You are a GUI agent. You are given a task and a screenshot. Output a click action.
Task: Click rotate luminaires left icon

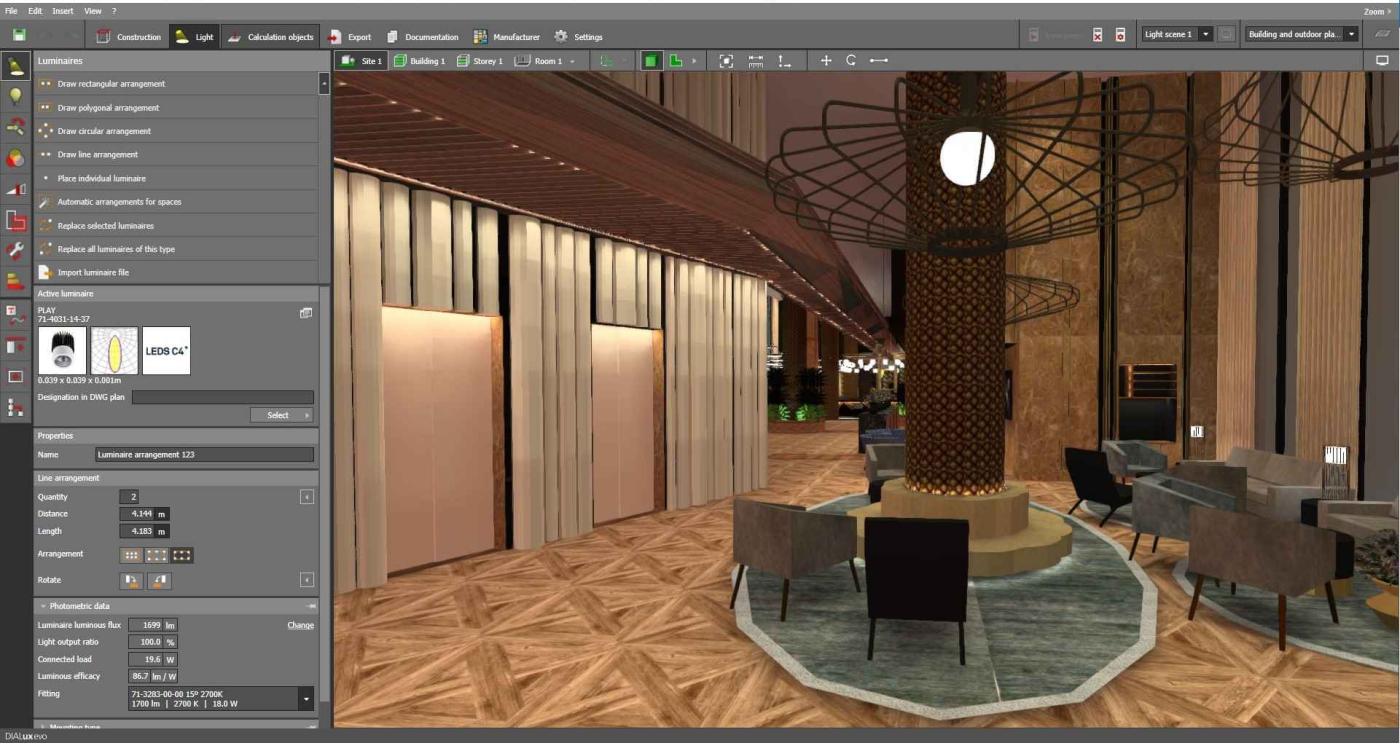[x=131, y=580]
